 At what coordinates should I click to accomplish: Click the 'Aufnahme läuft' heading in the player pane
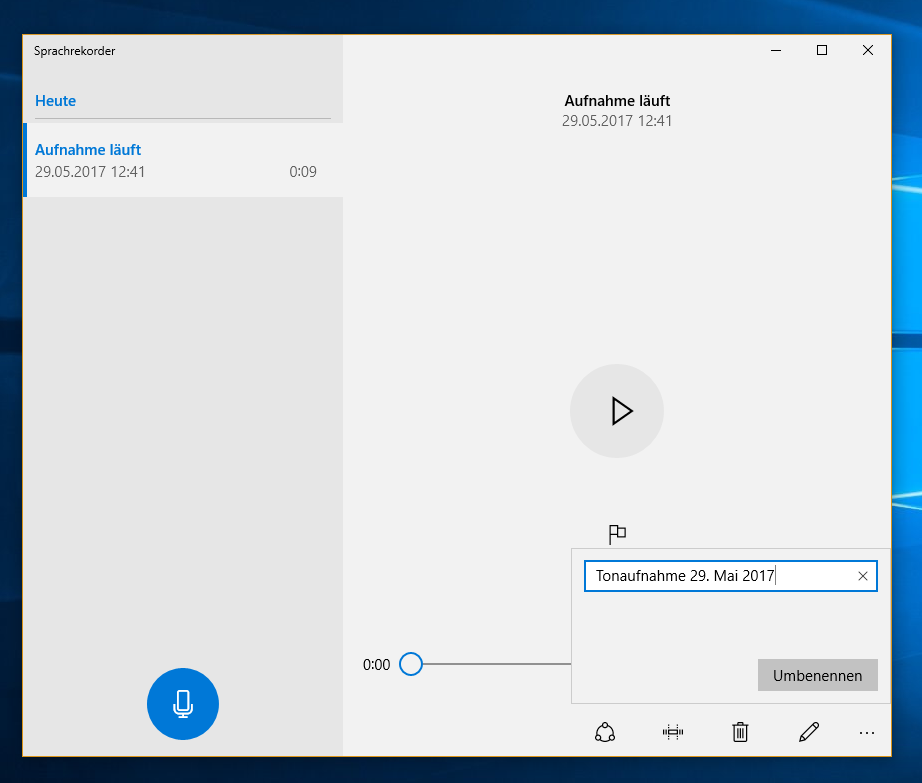pos(617,101)
